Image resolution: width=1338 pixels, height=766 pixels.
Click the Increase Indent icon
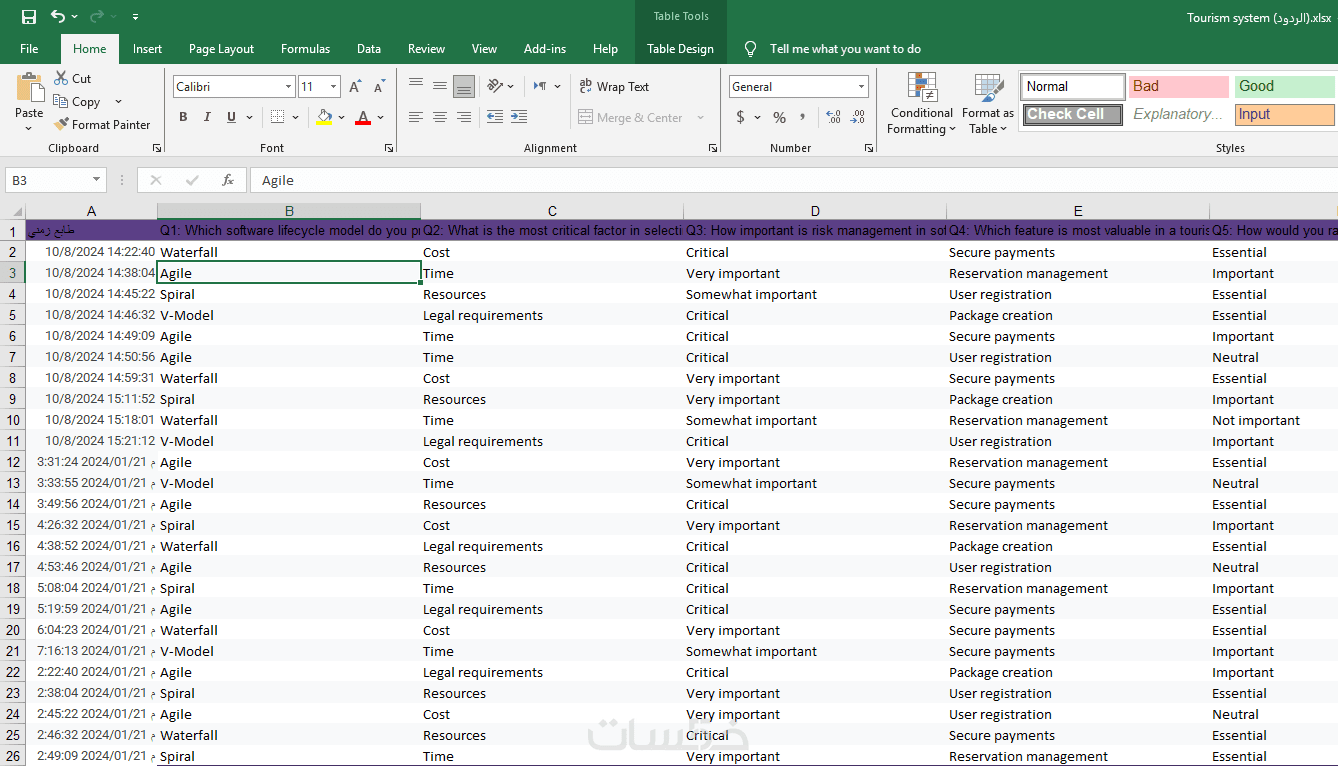(518, 117)
